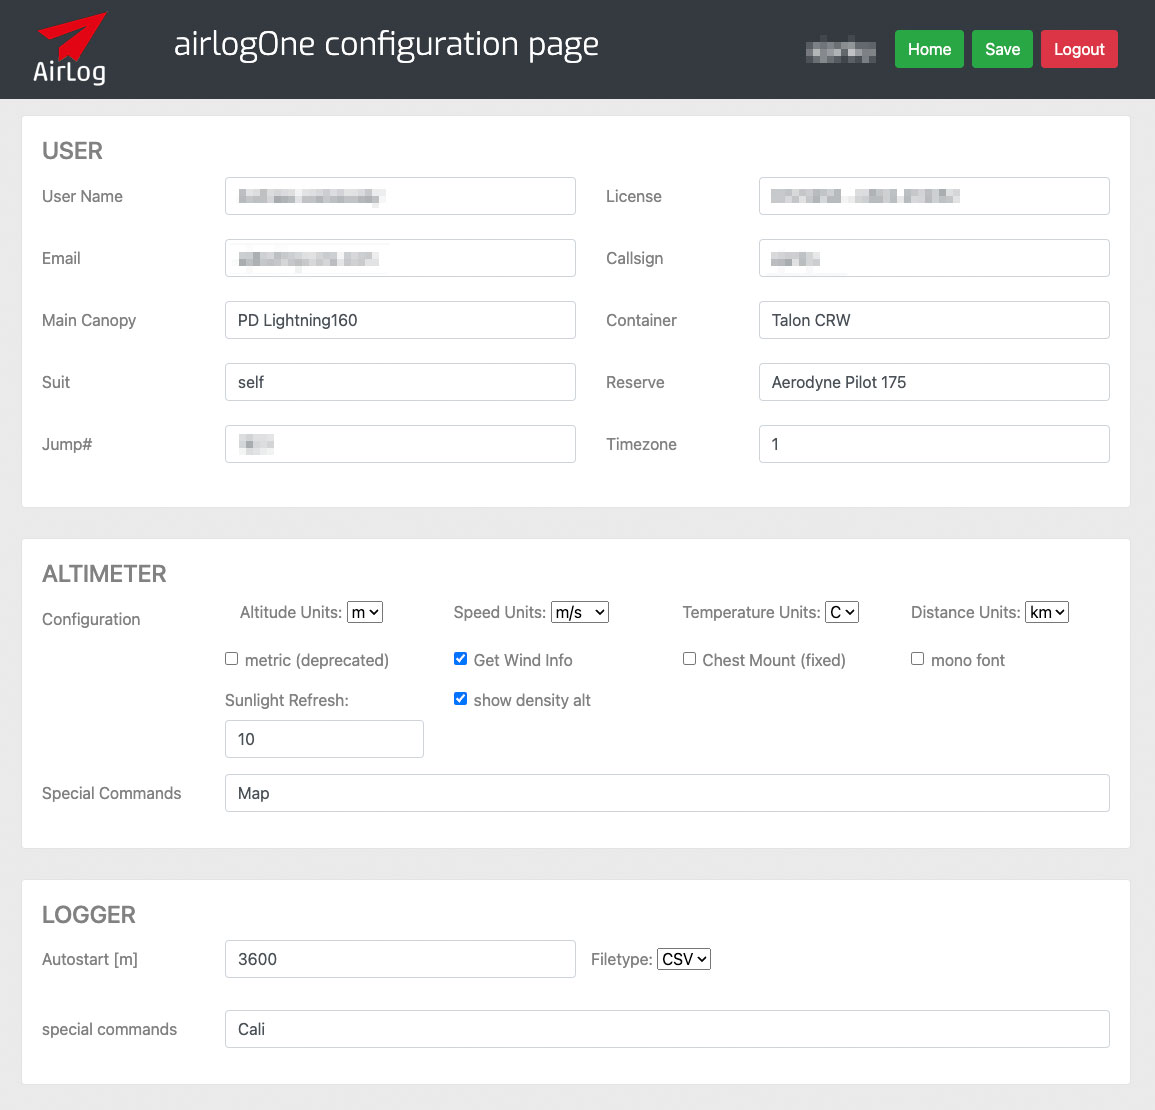Log out using the red Logout button
The image size is (1155, 1110).
click(1079, 49)
